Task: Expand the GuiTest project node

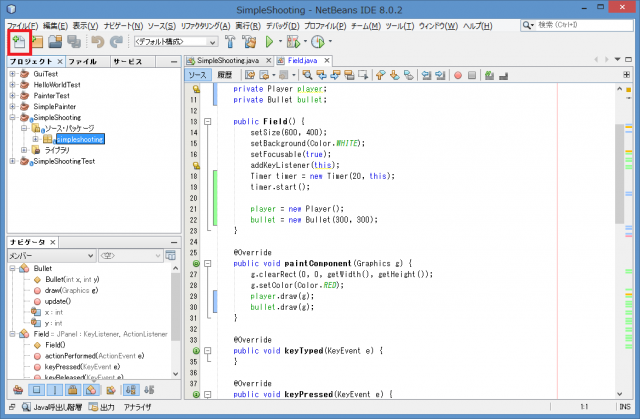Action: (12, 74)
